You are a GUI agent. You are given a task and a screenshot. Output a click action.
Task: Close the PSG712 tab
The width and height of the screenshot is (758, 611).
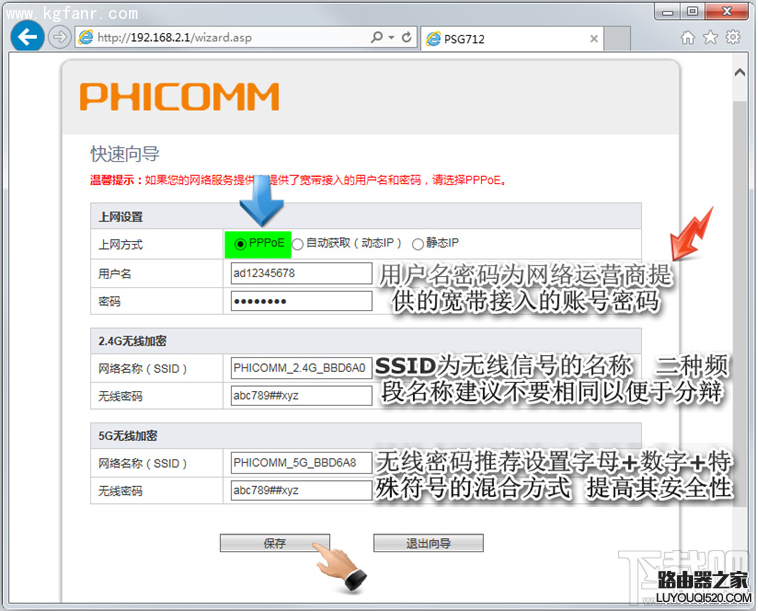pyautogui.click(x=594, y=39)
